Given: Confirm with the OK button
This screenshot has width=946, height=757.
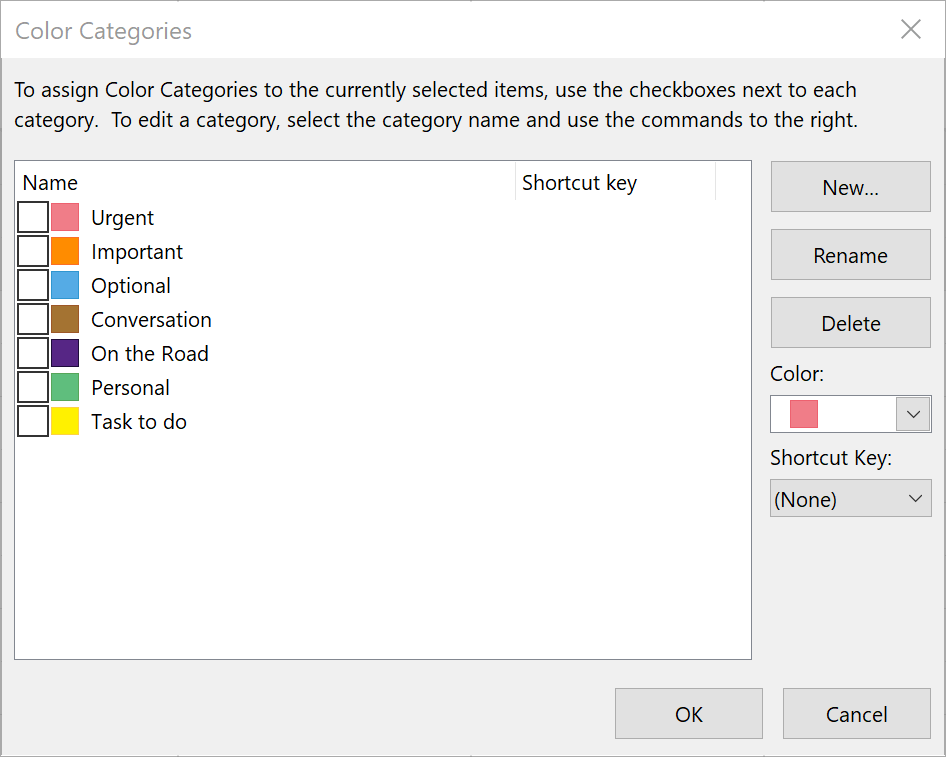Looking at the screenshot, I should point(688,714).
